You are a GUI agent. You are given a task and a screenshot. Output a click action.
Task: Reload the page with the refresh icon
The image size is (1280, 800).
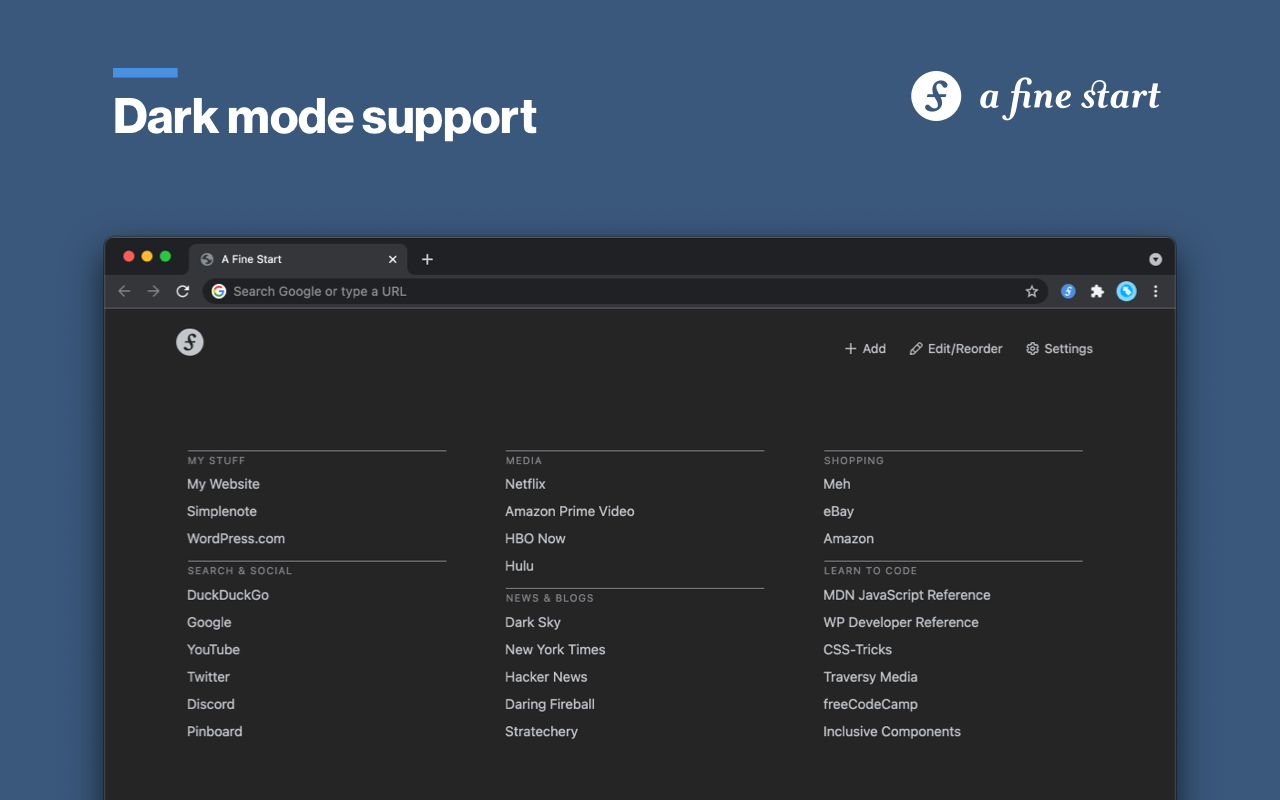pyautogui.click(x=182, y=291)
